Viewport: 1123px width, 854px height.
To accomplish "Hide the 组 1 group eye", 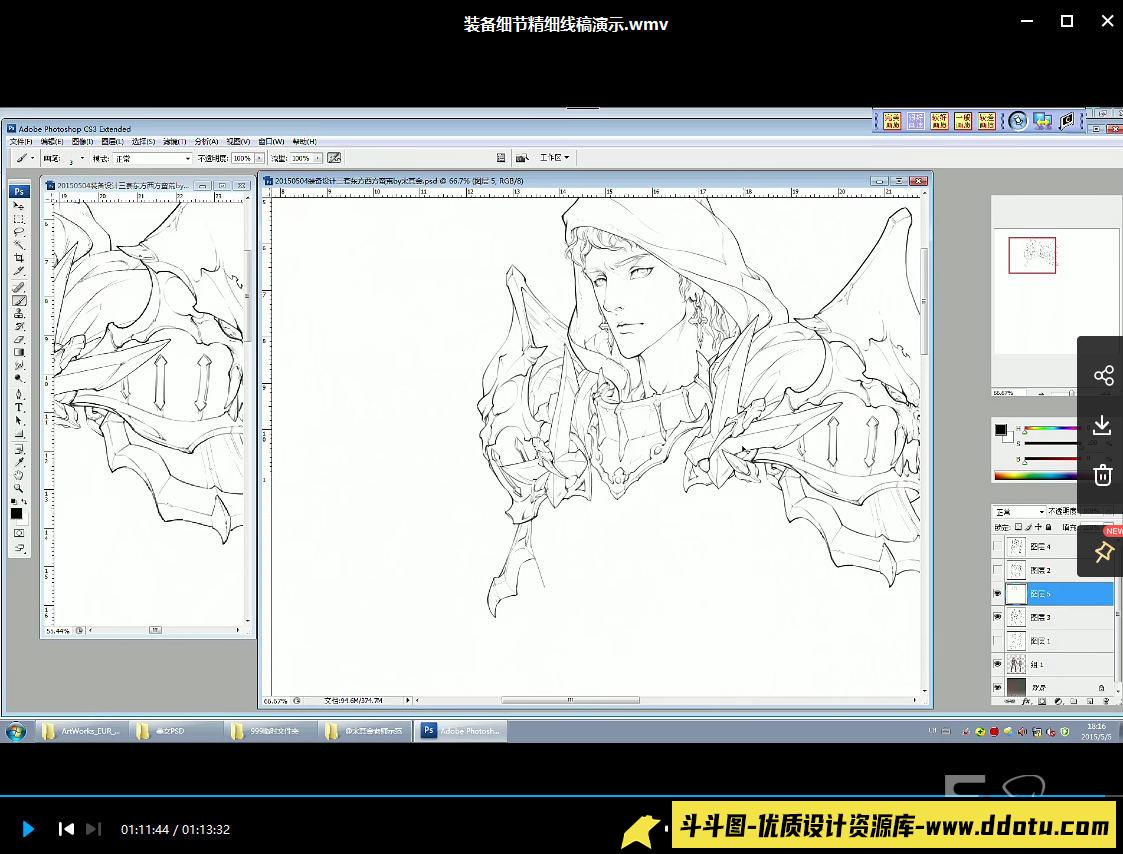I will (998, 664).
